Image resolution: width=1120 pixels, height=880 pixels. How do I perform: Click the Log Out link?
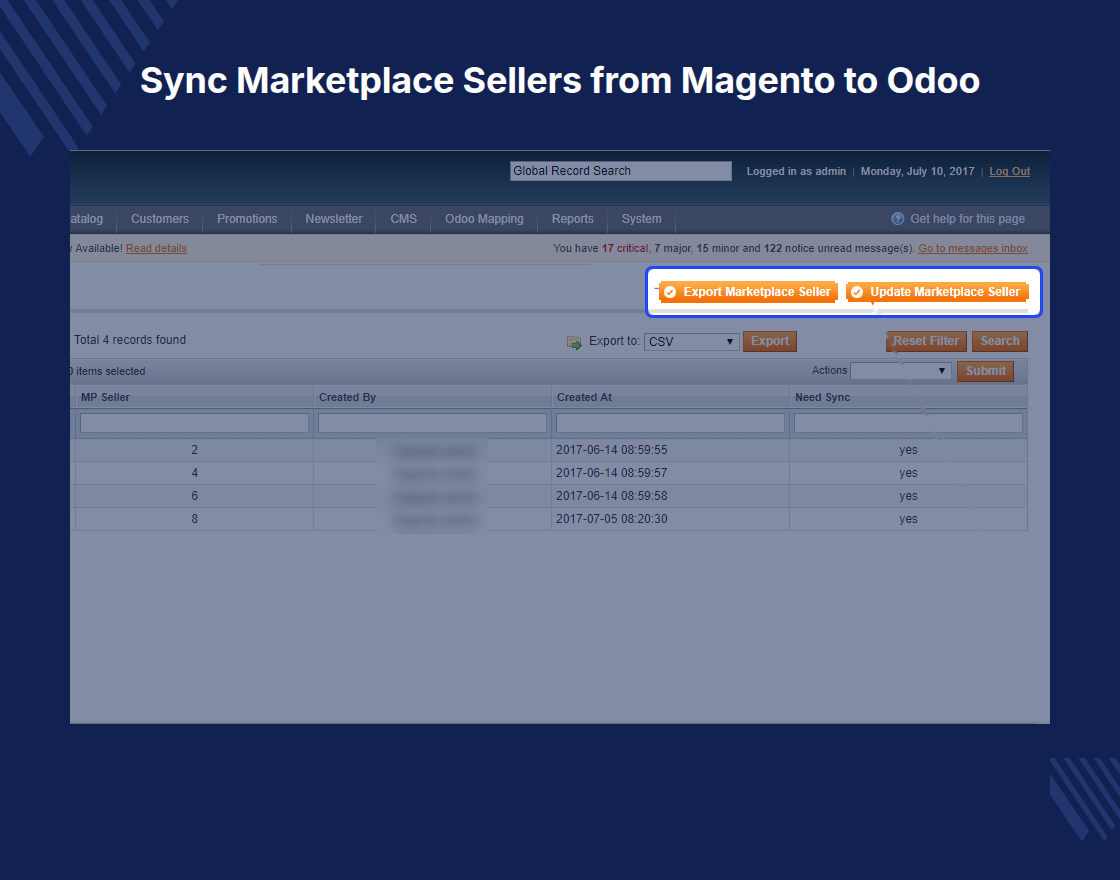pos(1010,171)
